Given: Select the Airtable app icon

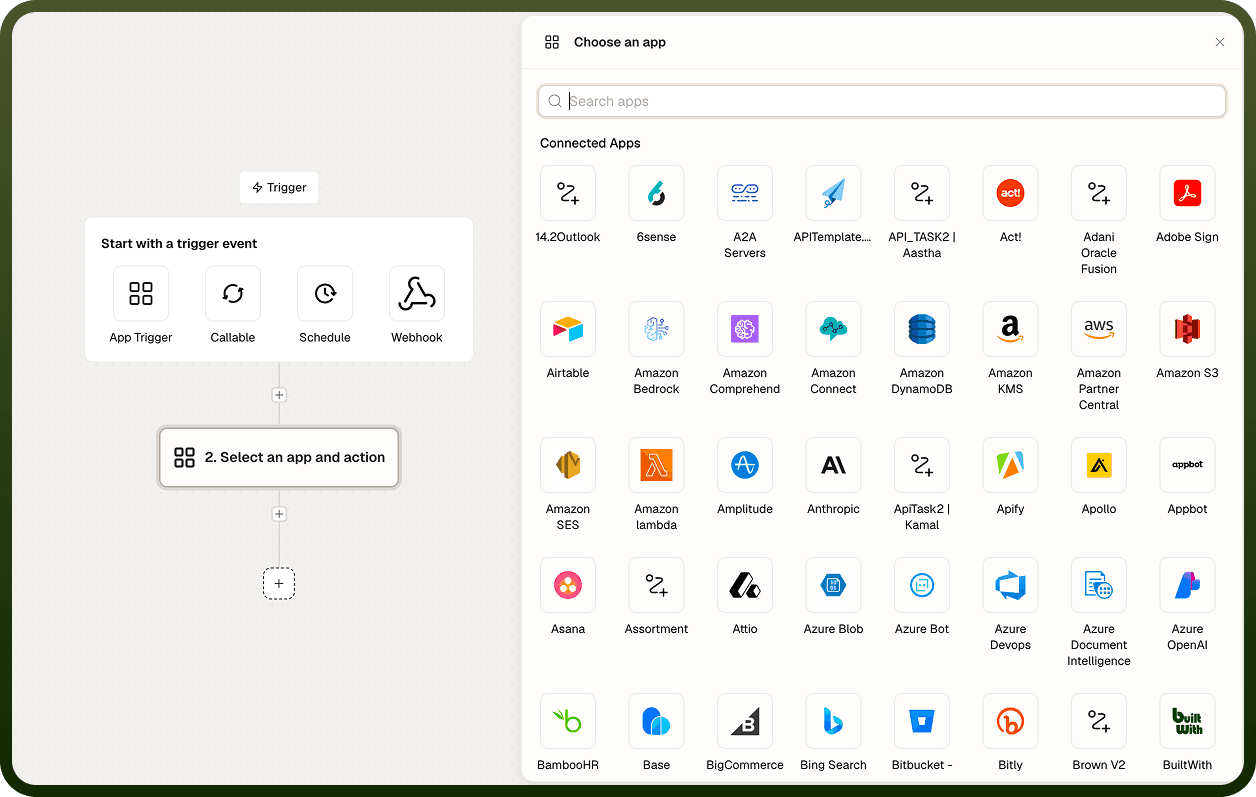Looking at the screenshot, I should click(568, 329).
